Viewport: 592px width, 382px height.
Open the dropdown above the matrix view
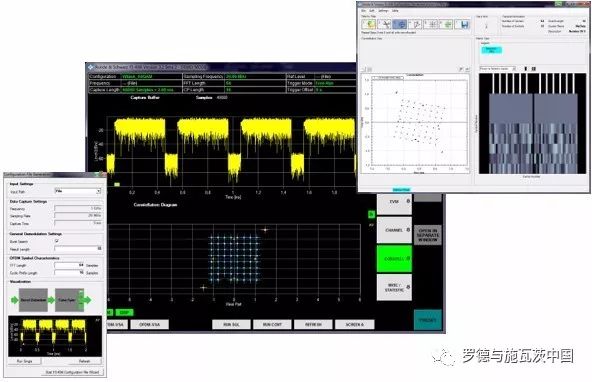coord(498,69)
